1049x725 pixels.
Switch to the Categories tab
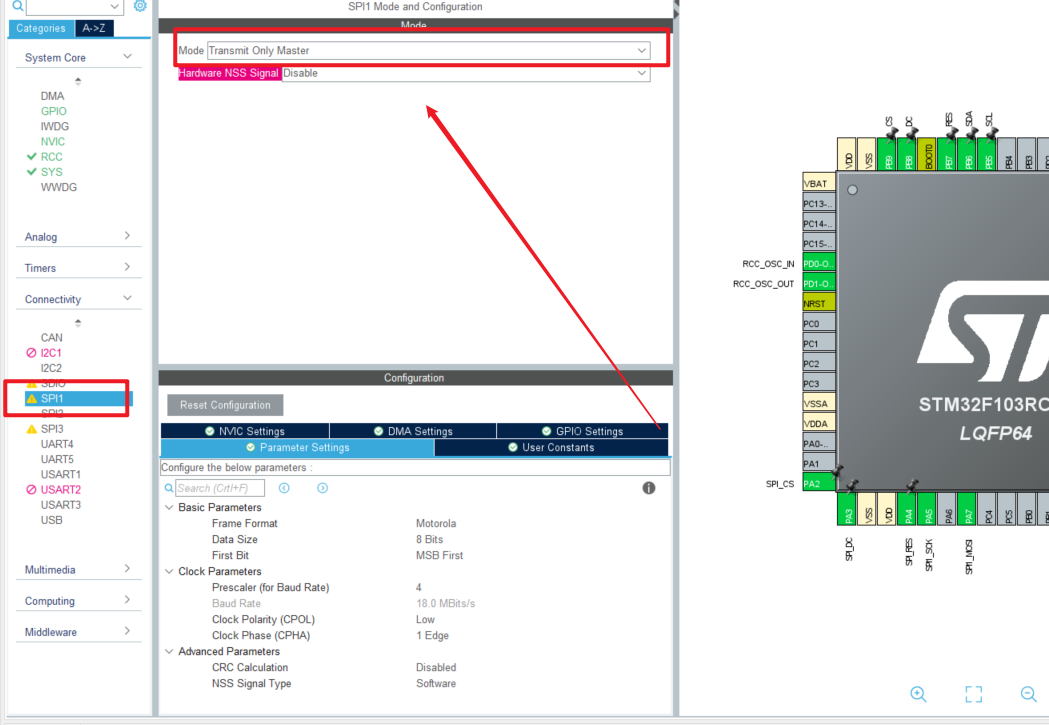[x=41, y=28]
